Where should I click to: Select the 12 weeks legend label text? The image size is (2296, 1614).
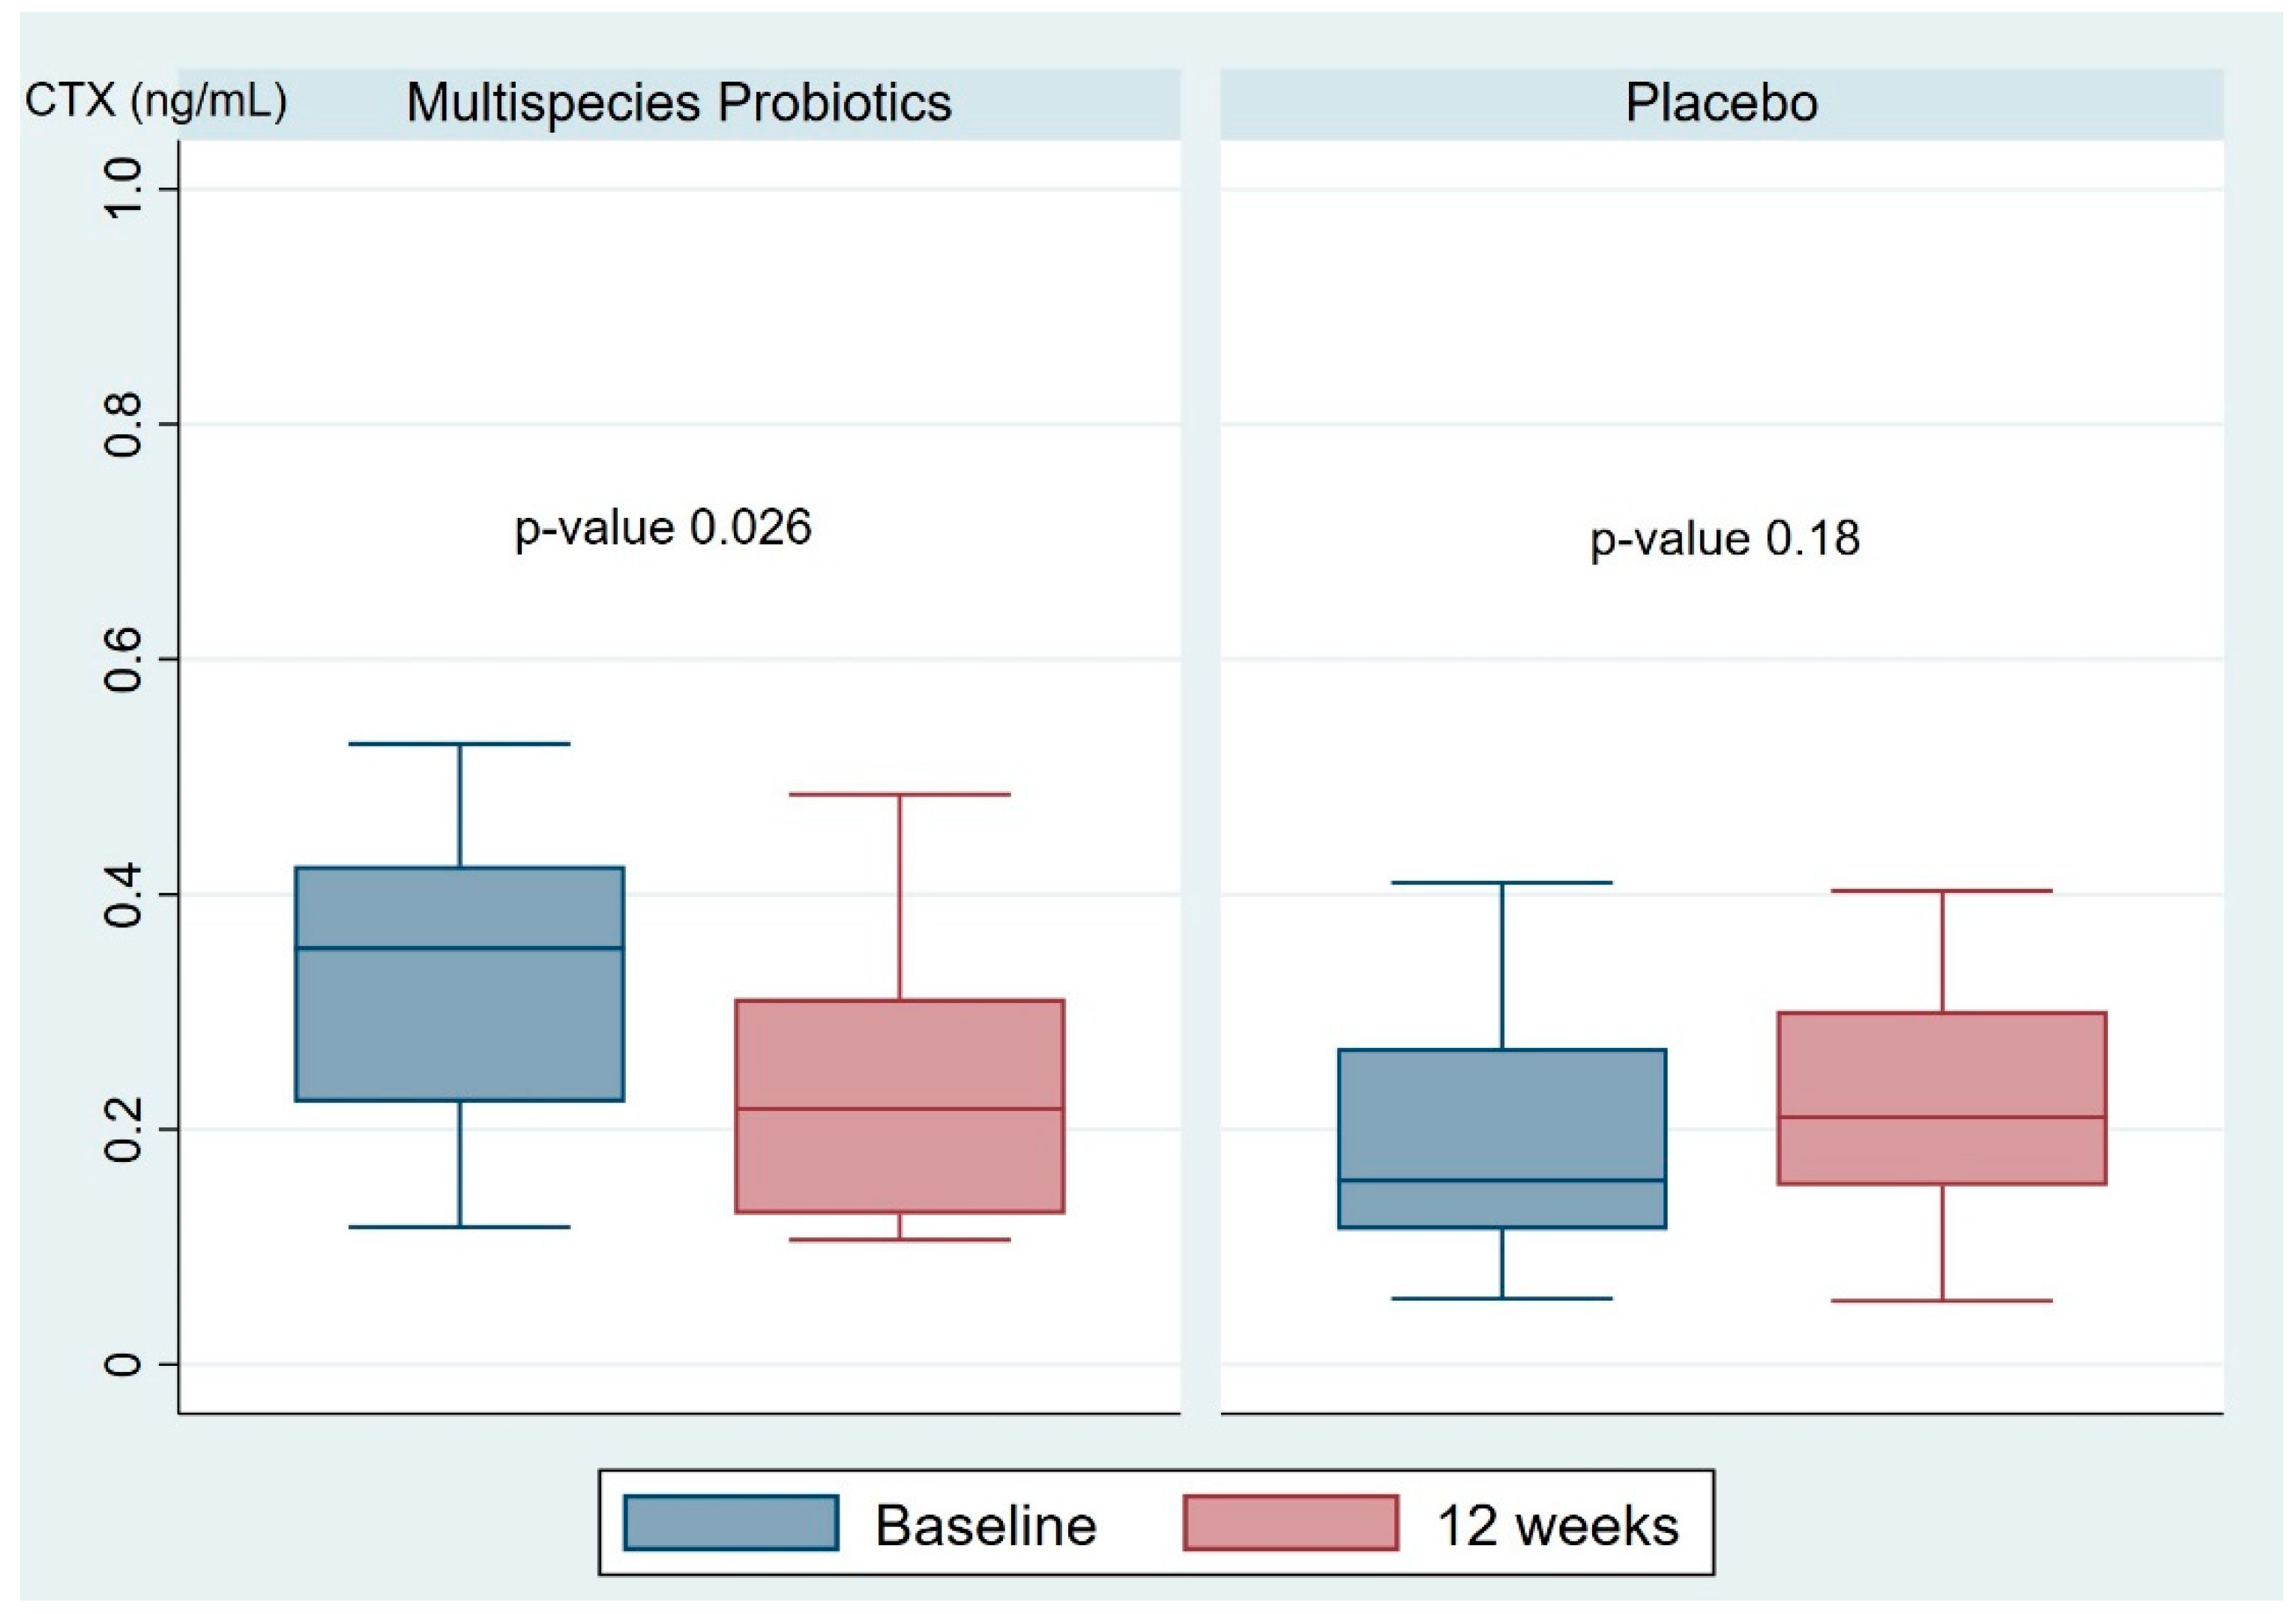(x=1557, y=1526)
